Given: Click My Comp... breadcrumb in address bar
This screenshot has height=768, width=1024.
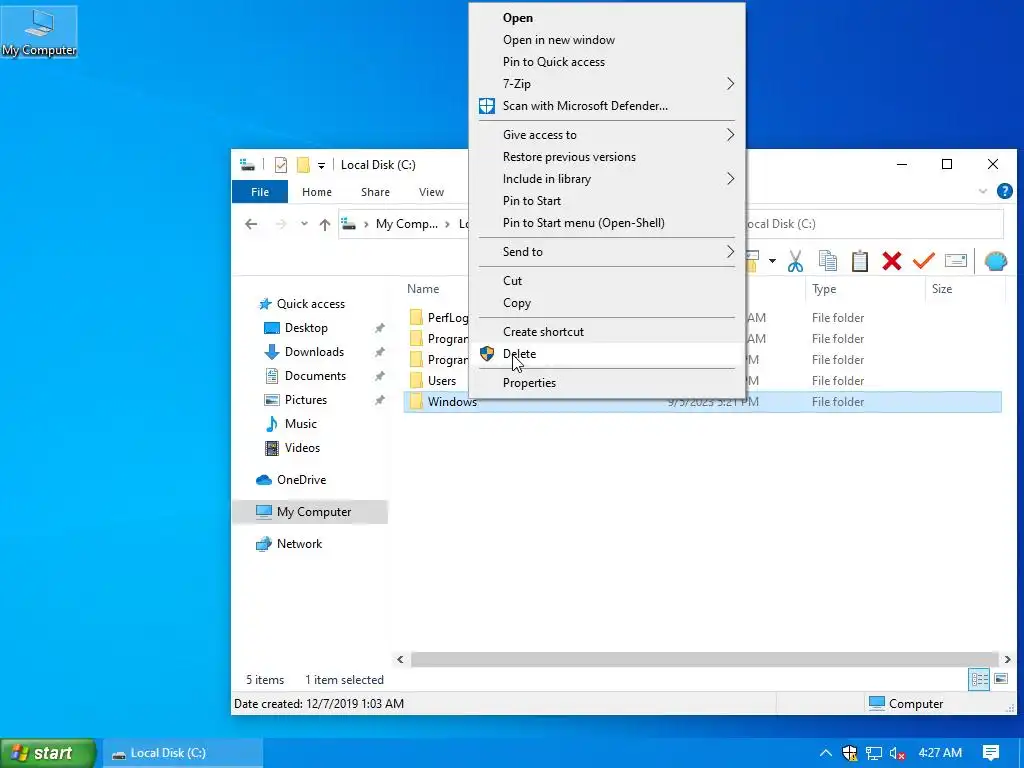Looking at the screenshot, I should [406, 224].
